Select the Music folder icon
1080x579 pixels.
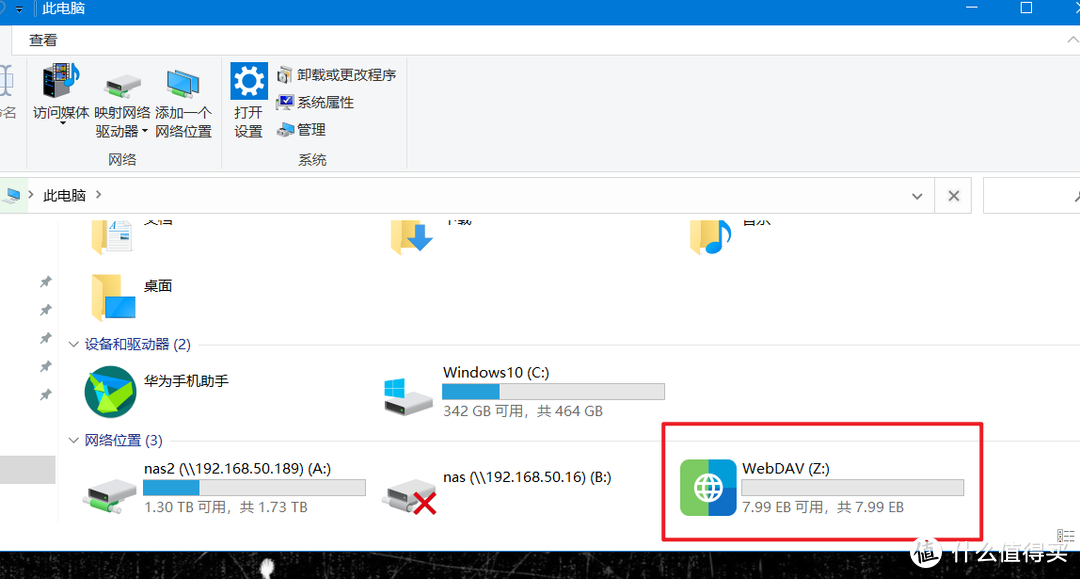click(x=710, y=236)
